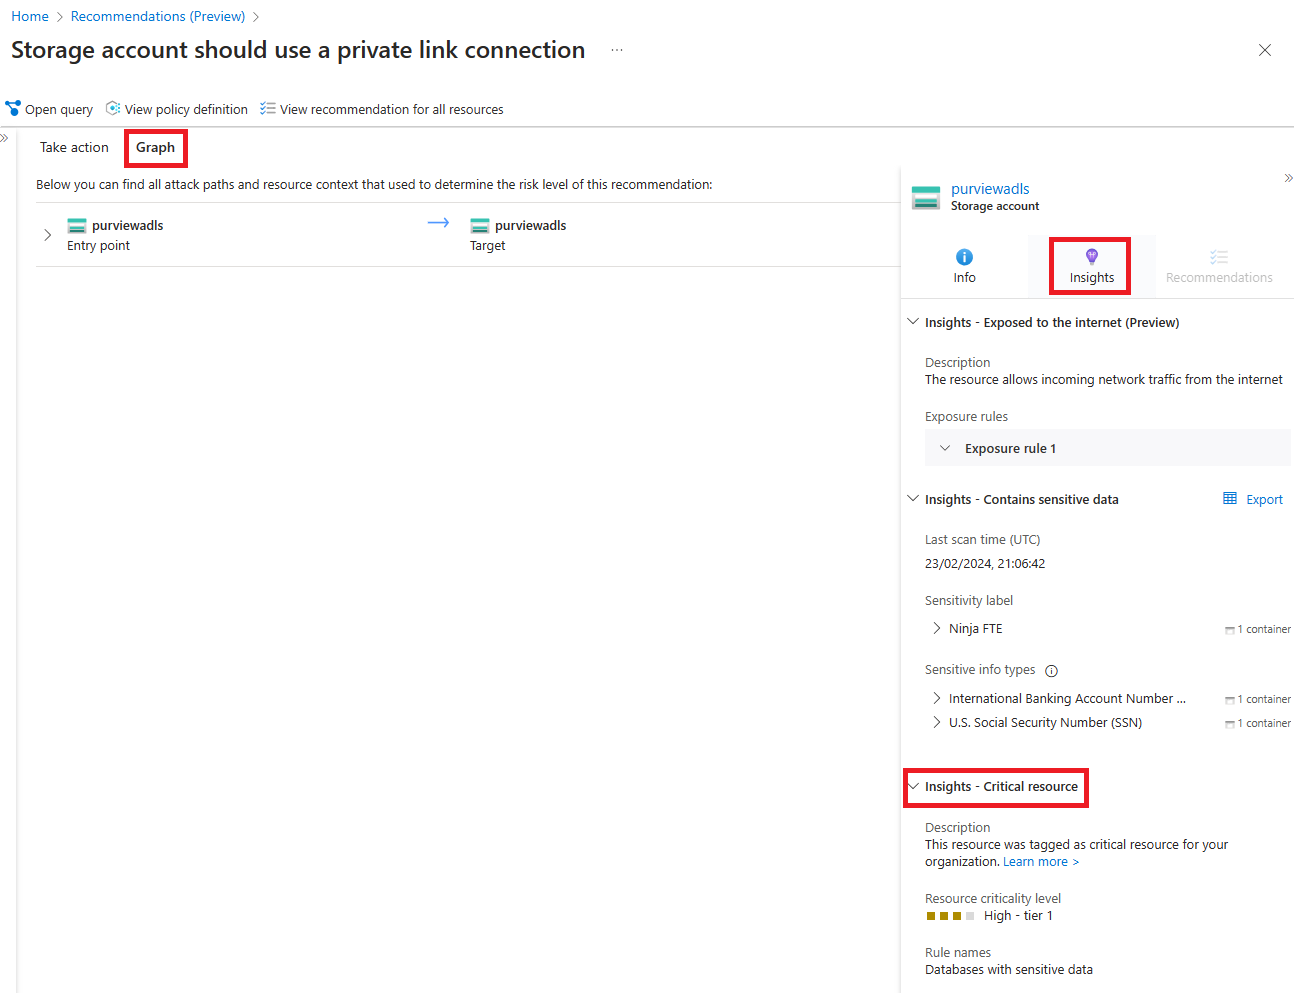Switch to the Take action tab
The height and width of the screenshot is (993, 1294).
pyautogui.click(x=74, y=147)
